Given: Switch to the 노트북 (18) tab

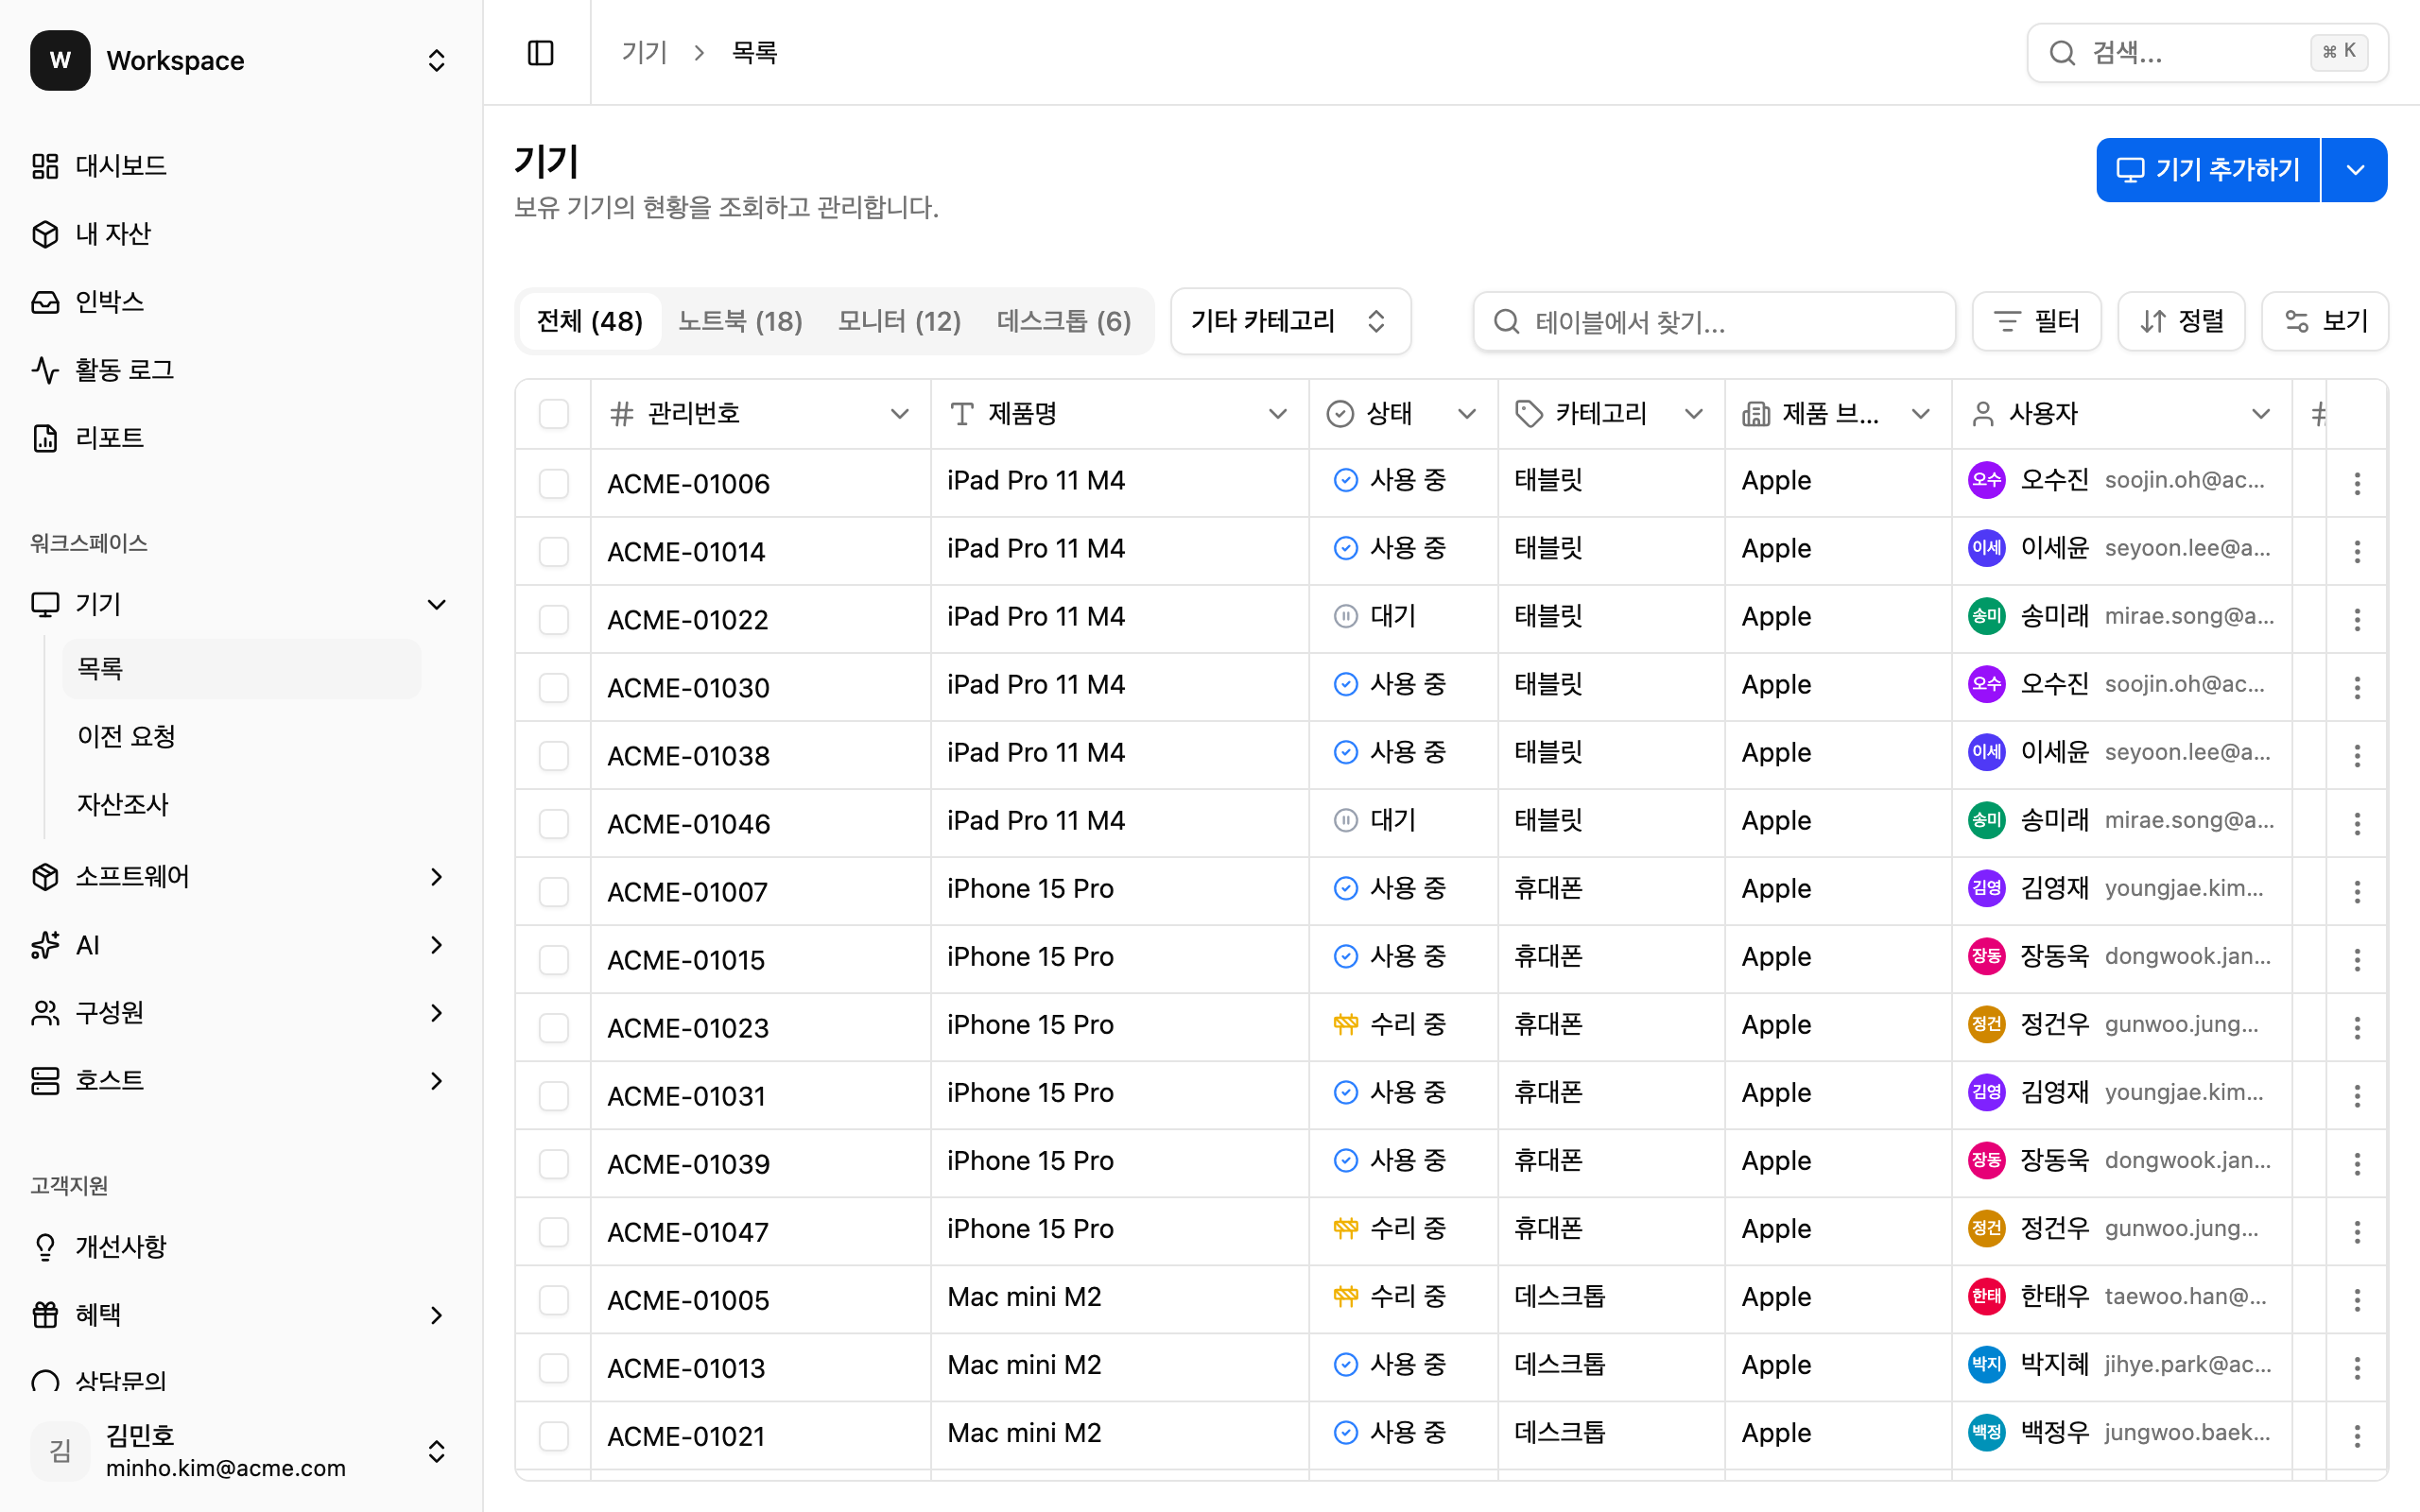Looking at the screenshot, I should click(x=740, y=321).
